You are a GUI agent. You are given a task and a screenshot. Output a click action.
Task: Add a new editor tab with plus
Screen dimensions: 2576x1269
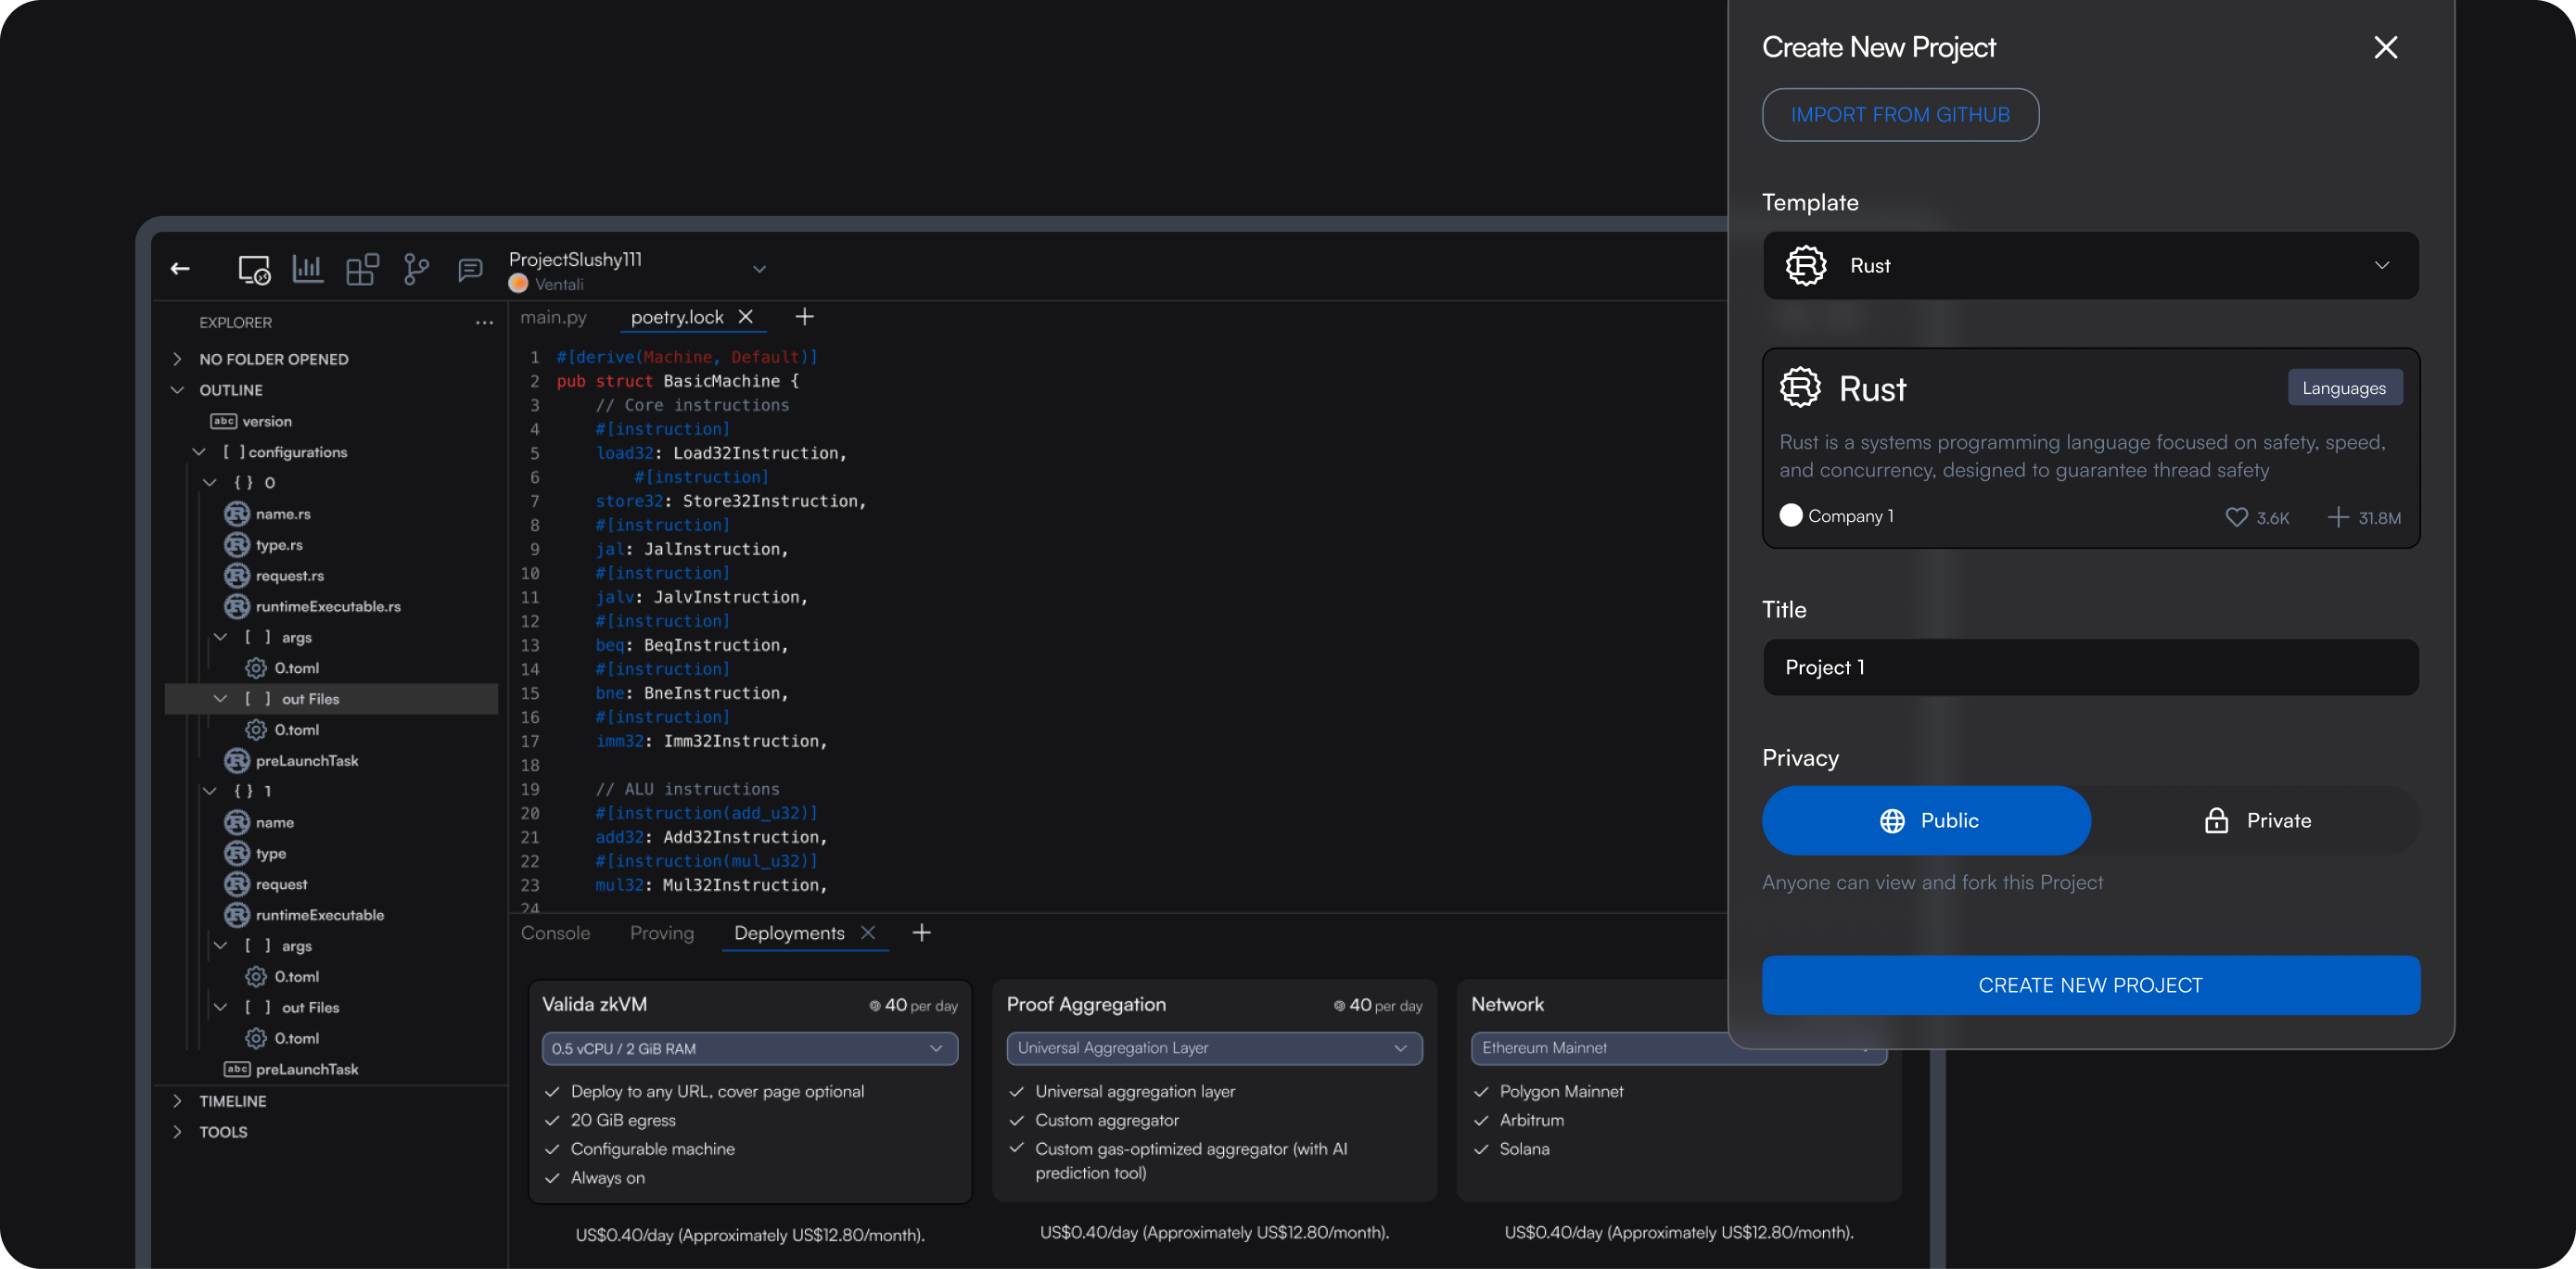click(804, 317)
